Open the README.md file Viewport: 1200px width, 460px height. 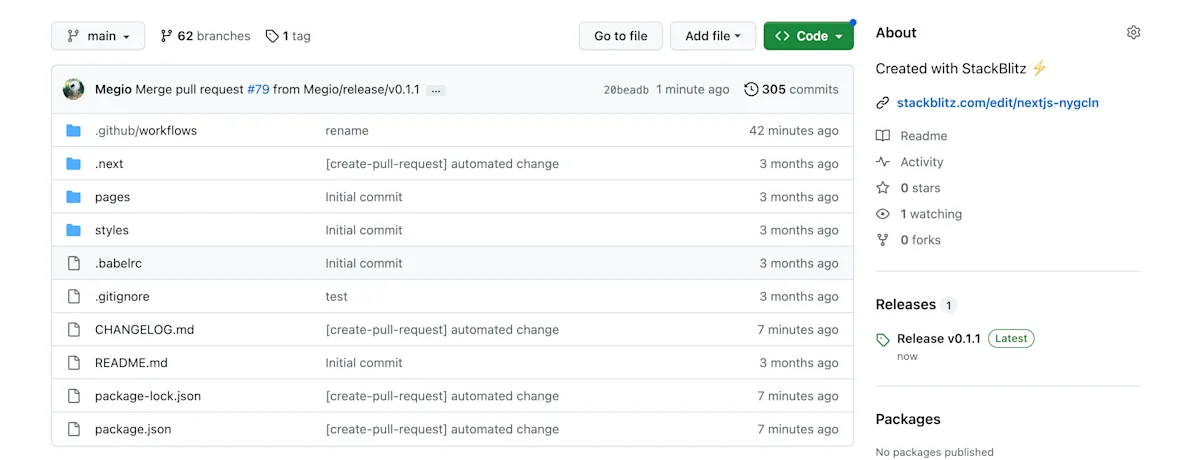(131, 363)
